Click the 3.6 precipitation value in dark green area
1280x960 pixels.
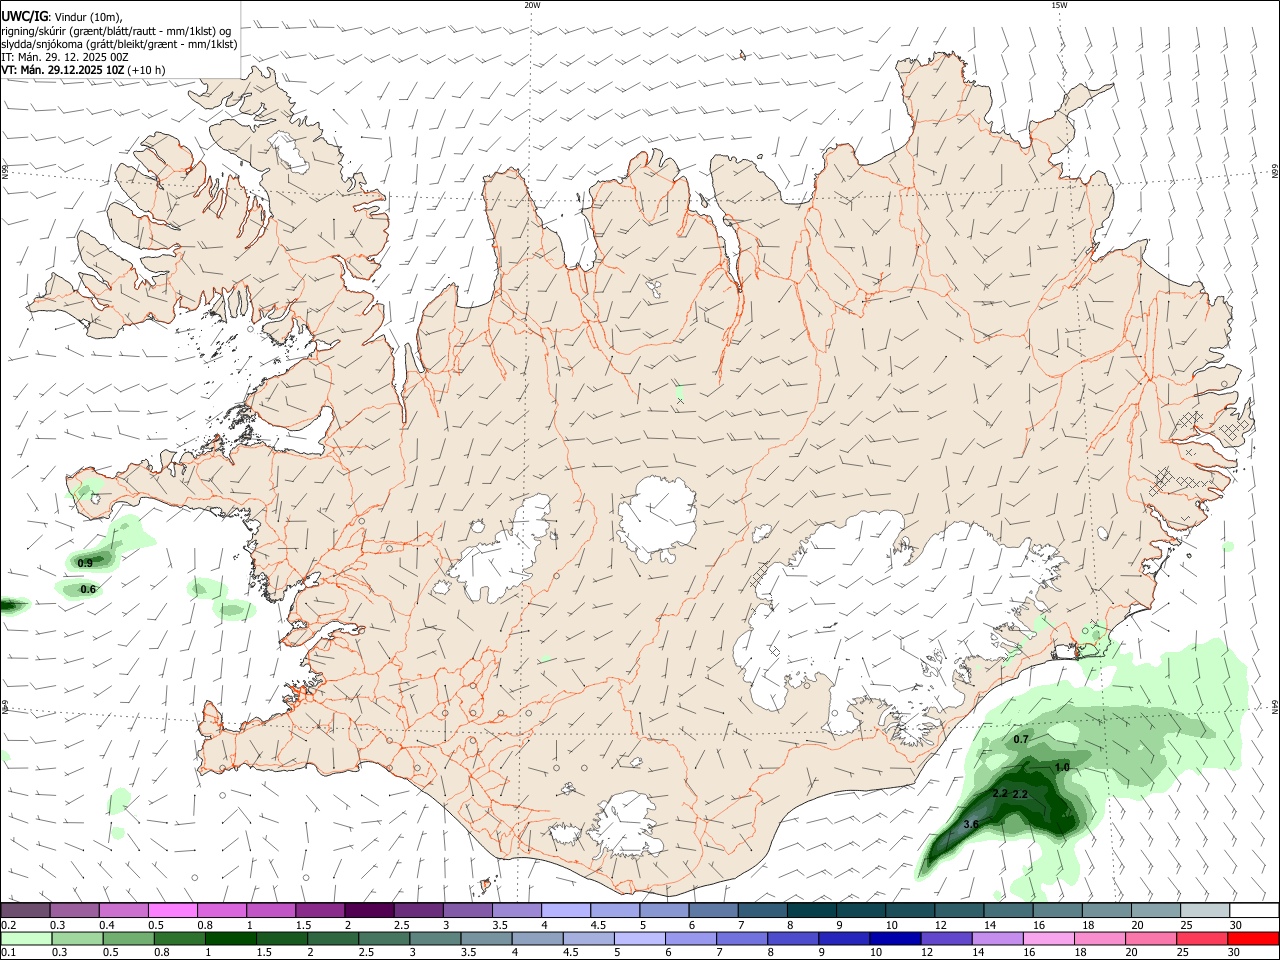tap(970, 824)
